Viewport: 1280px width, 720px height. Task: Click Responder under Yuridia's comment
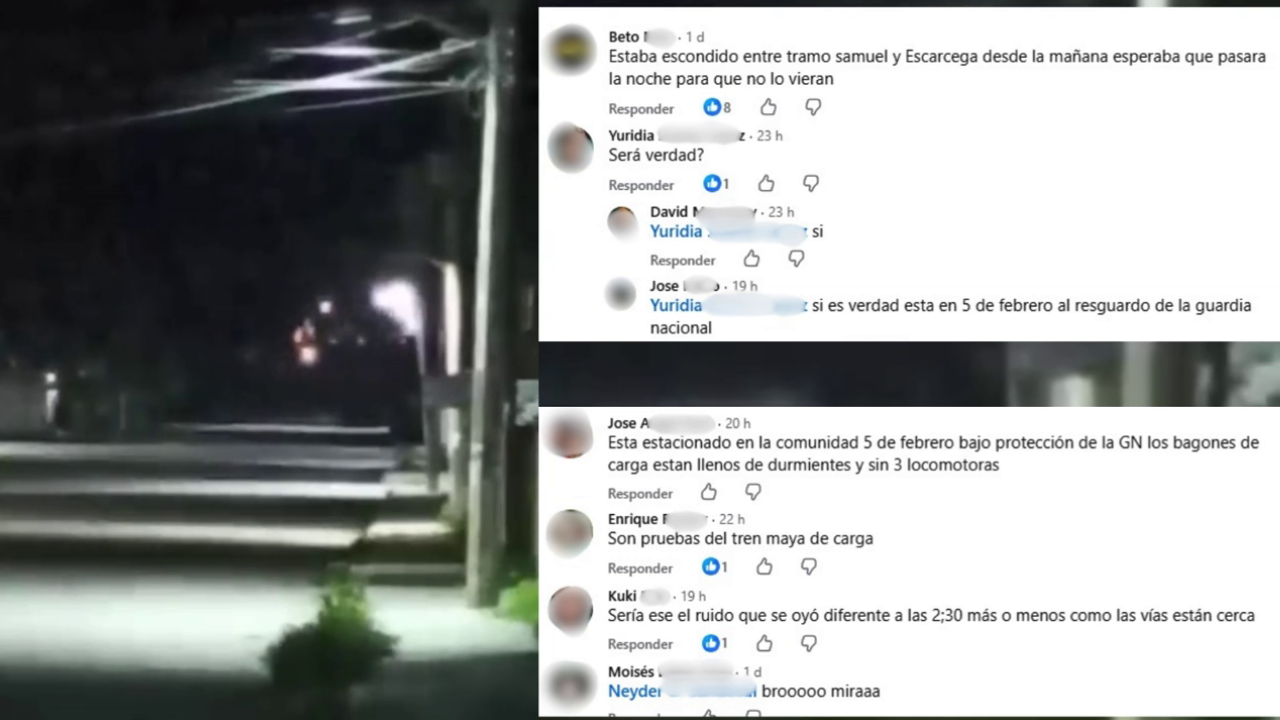pos(641,185)
